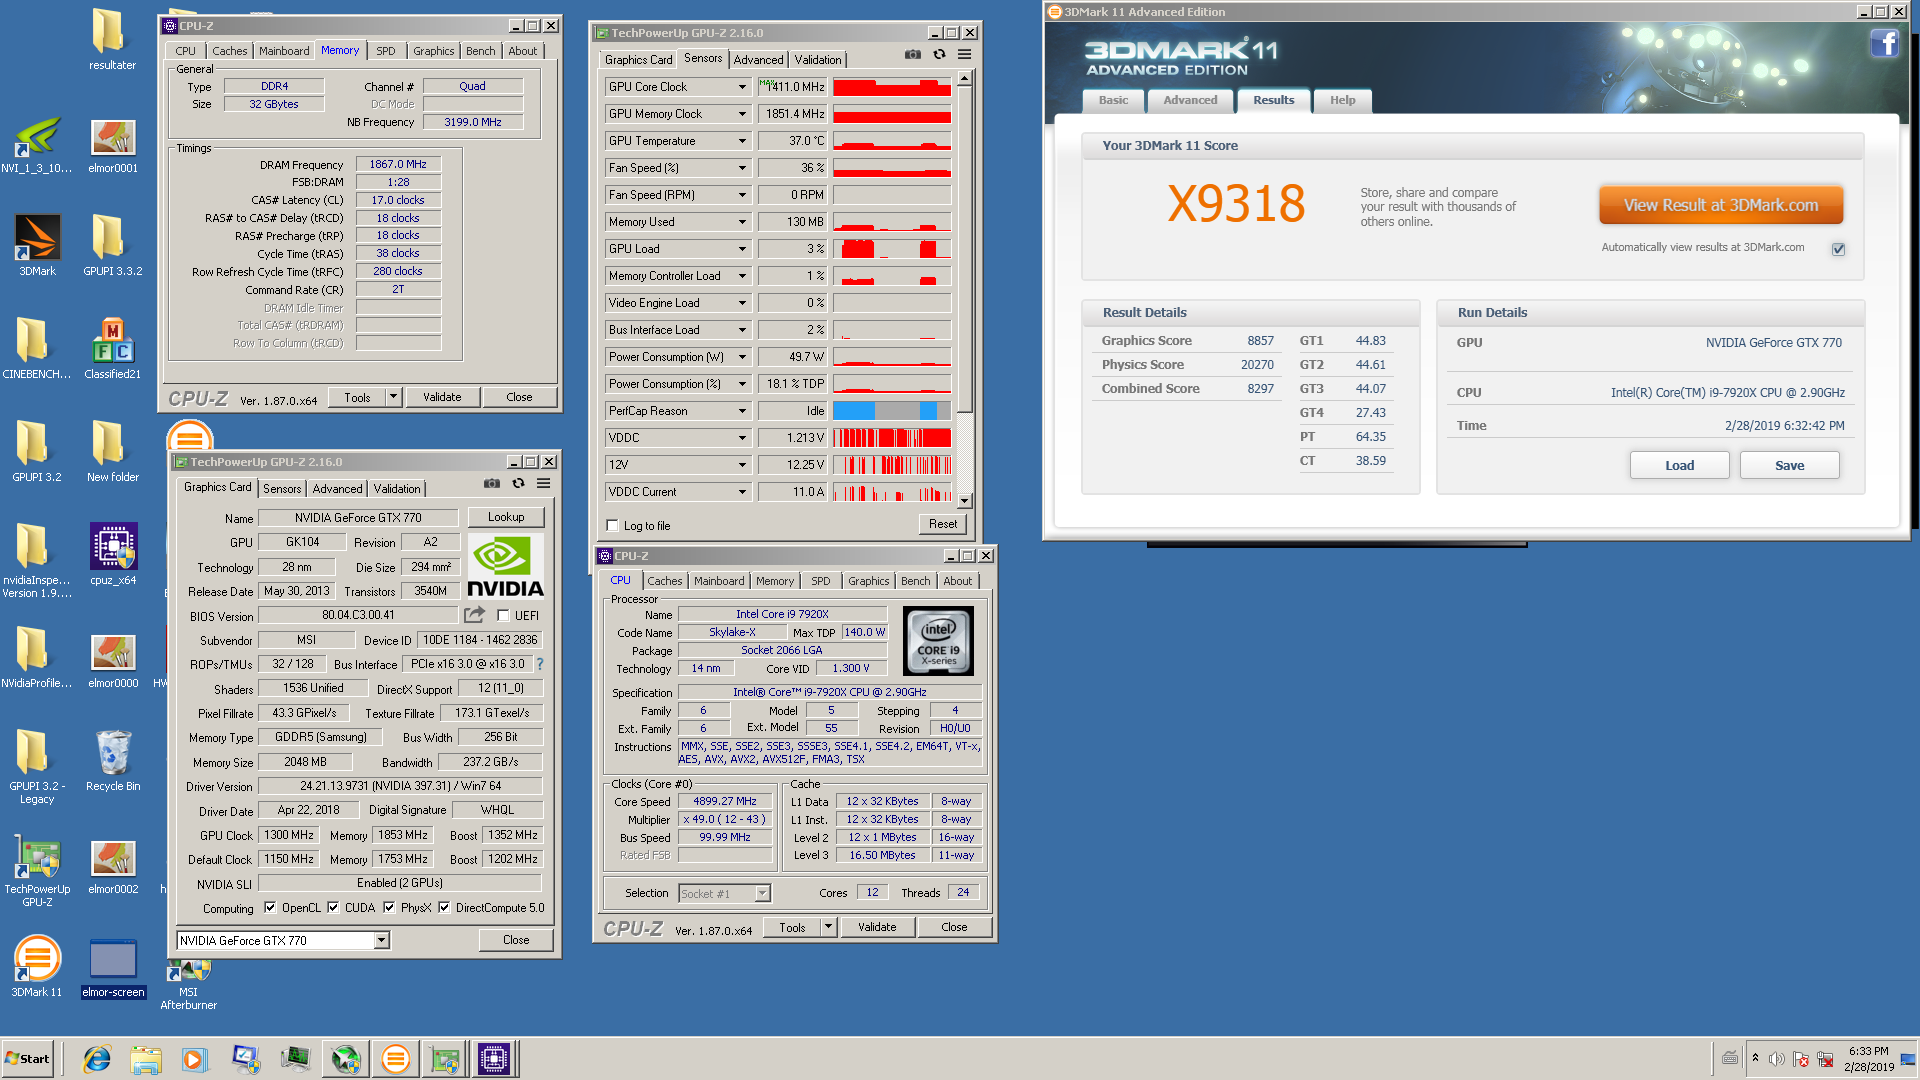Viewport: 1920px width, 1080px height.
Task: Open the MSI Afterburner desktop shortcut
Action: click(x=188, y=985)
